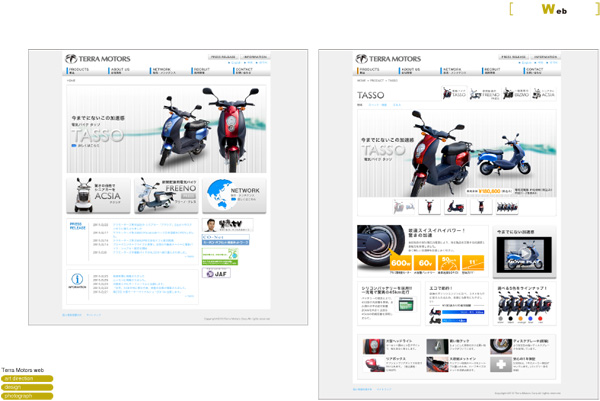Click the PRESS RELEASE heading in news box
This screenshot has width=600, height=401.
coord(78,226)
